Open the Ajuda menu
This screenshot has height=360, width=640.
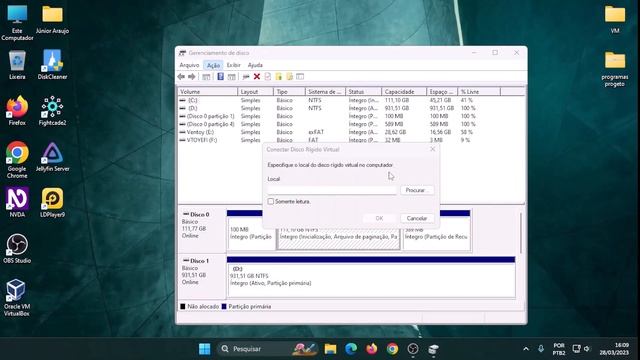click(255, 65)
